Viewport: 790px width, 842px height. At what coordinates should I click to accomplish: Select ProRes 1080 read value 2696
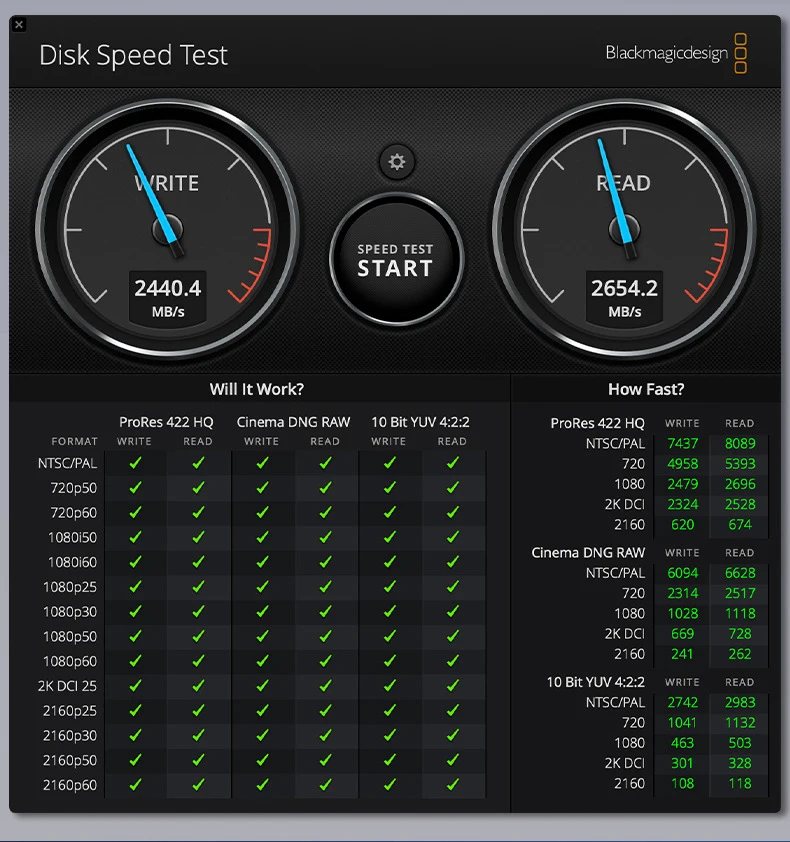point(740,484)
